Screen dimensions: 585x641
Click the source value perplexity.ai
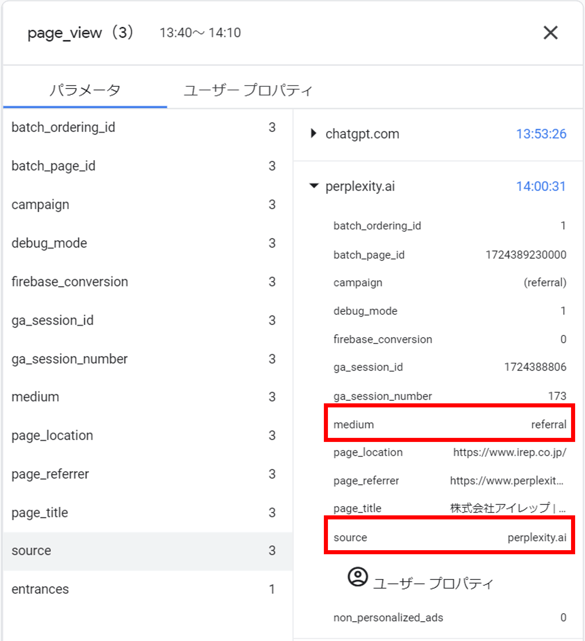[x=537, y=538]
